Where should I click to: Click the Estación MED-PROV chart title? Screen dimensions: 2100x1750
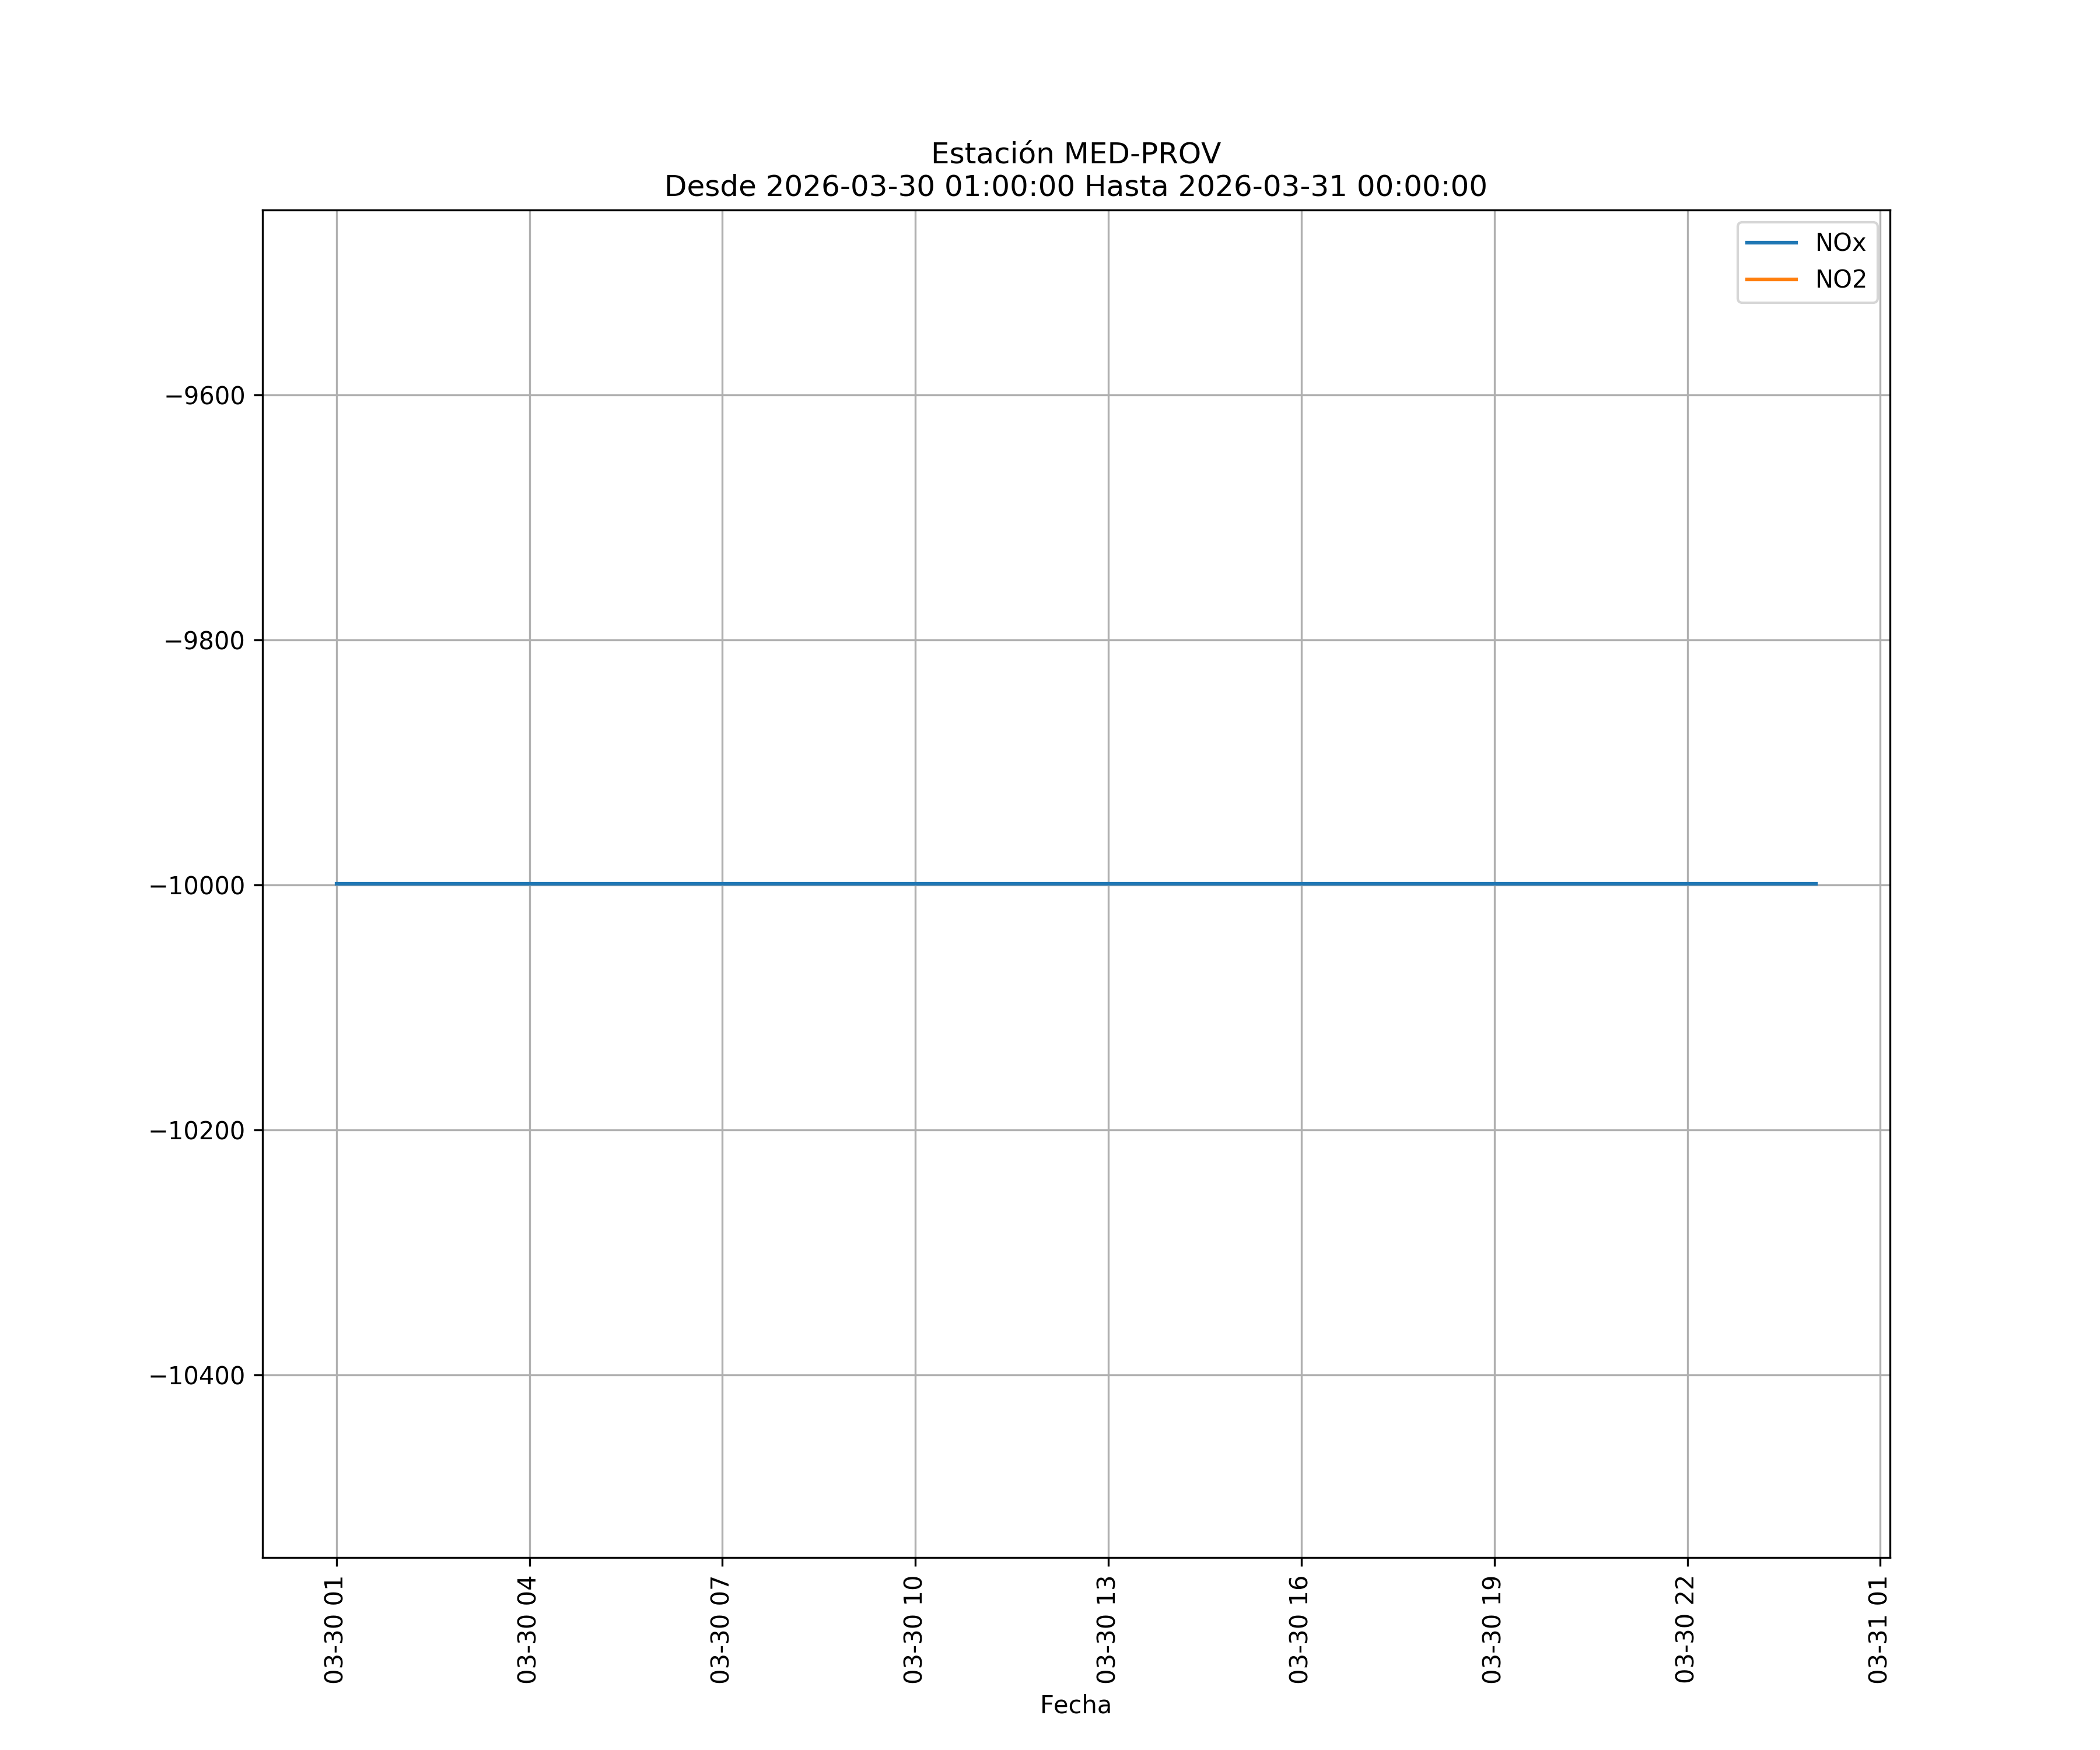click(1075, 154)
